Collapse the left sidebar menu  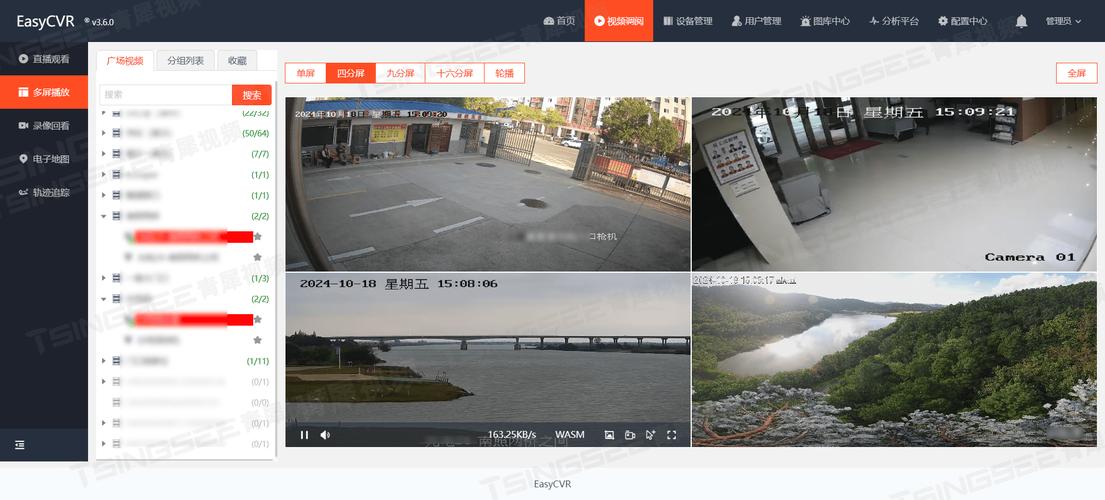pos(20,445)
